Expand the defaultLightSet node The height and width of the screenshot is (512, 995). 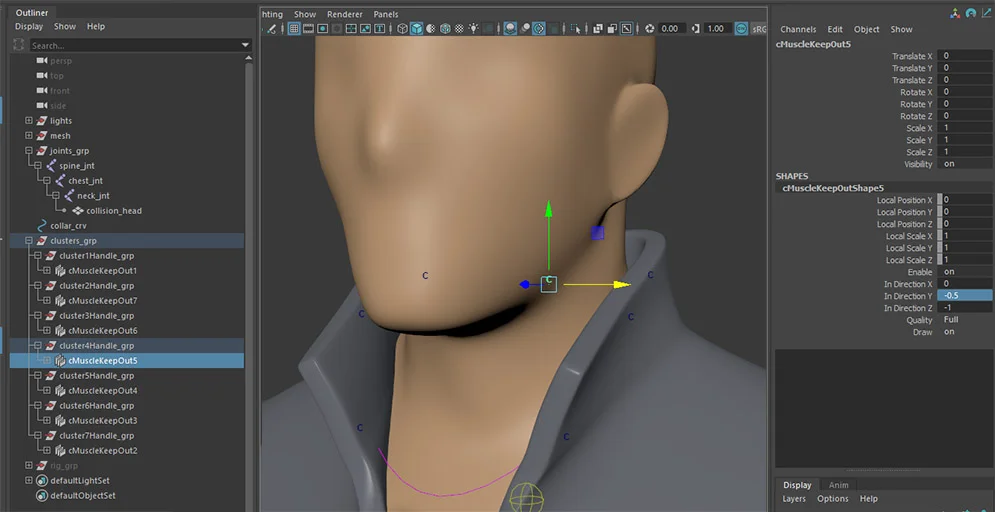point(29,481)
